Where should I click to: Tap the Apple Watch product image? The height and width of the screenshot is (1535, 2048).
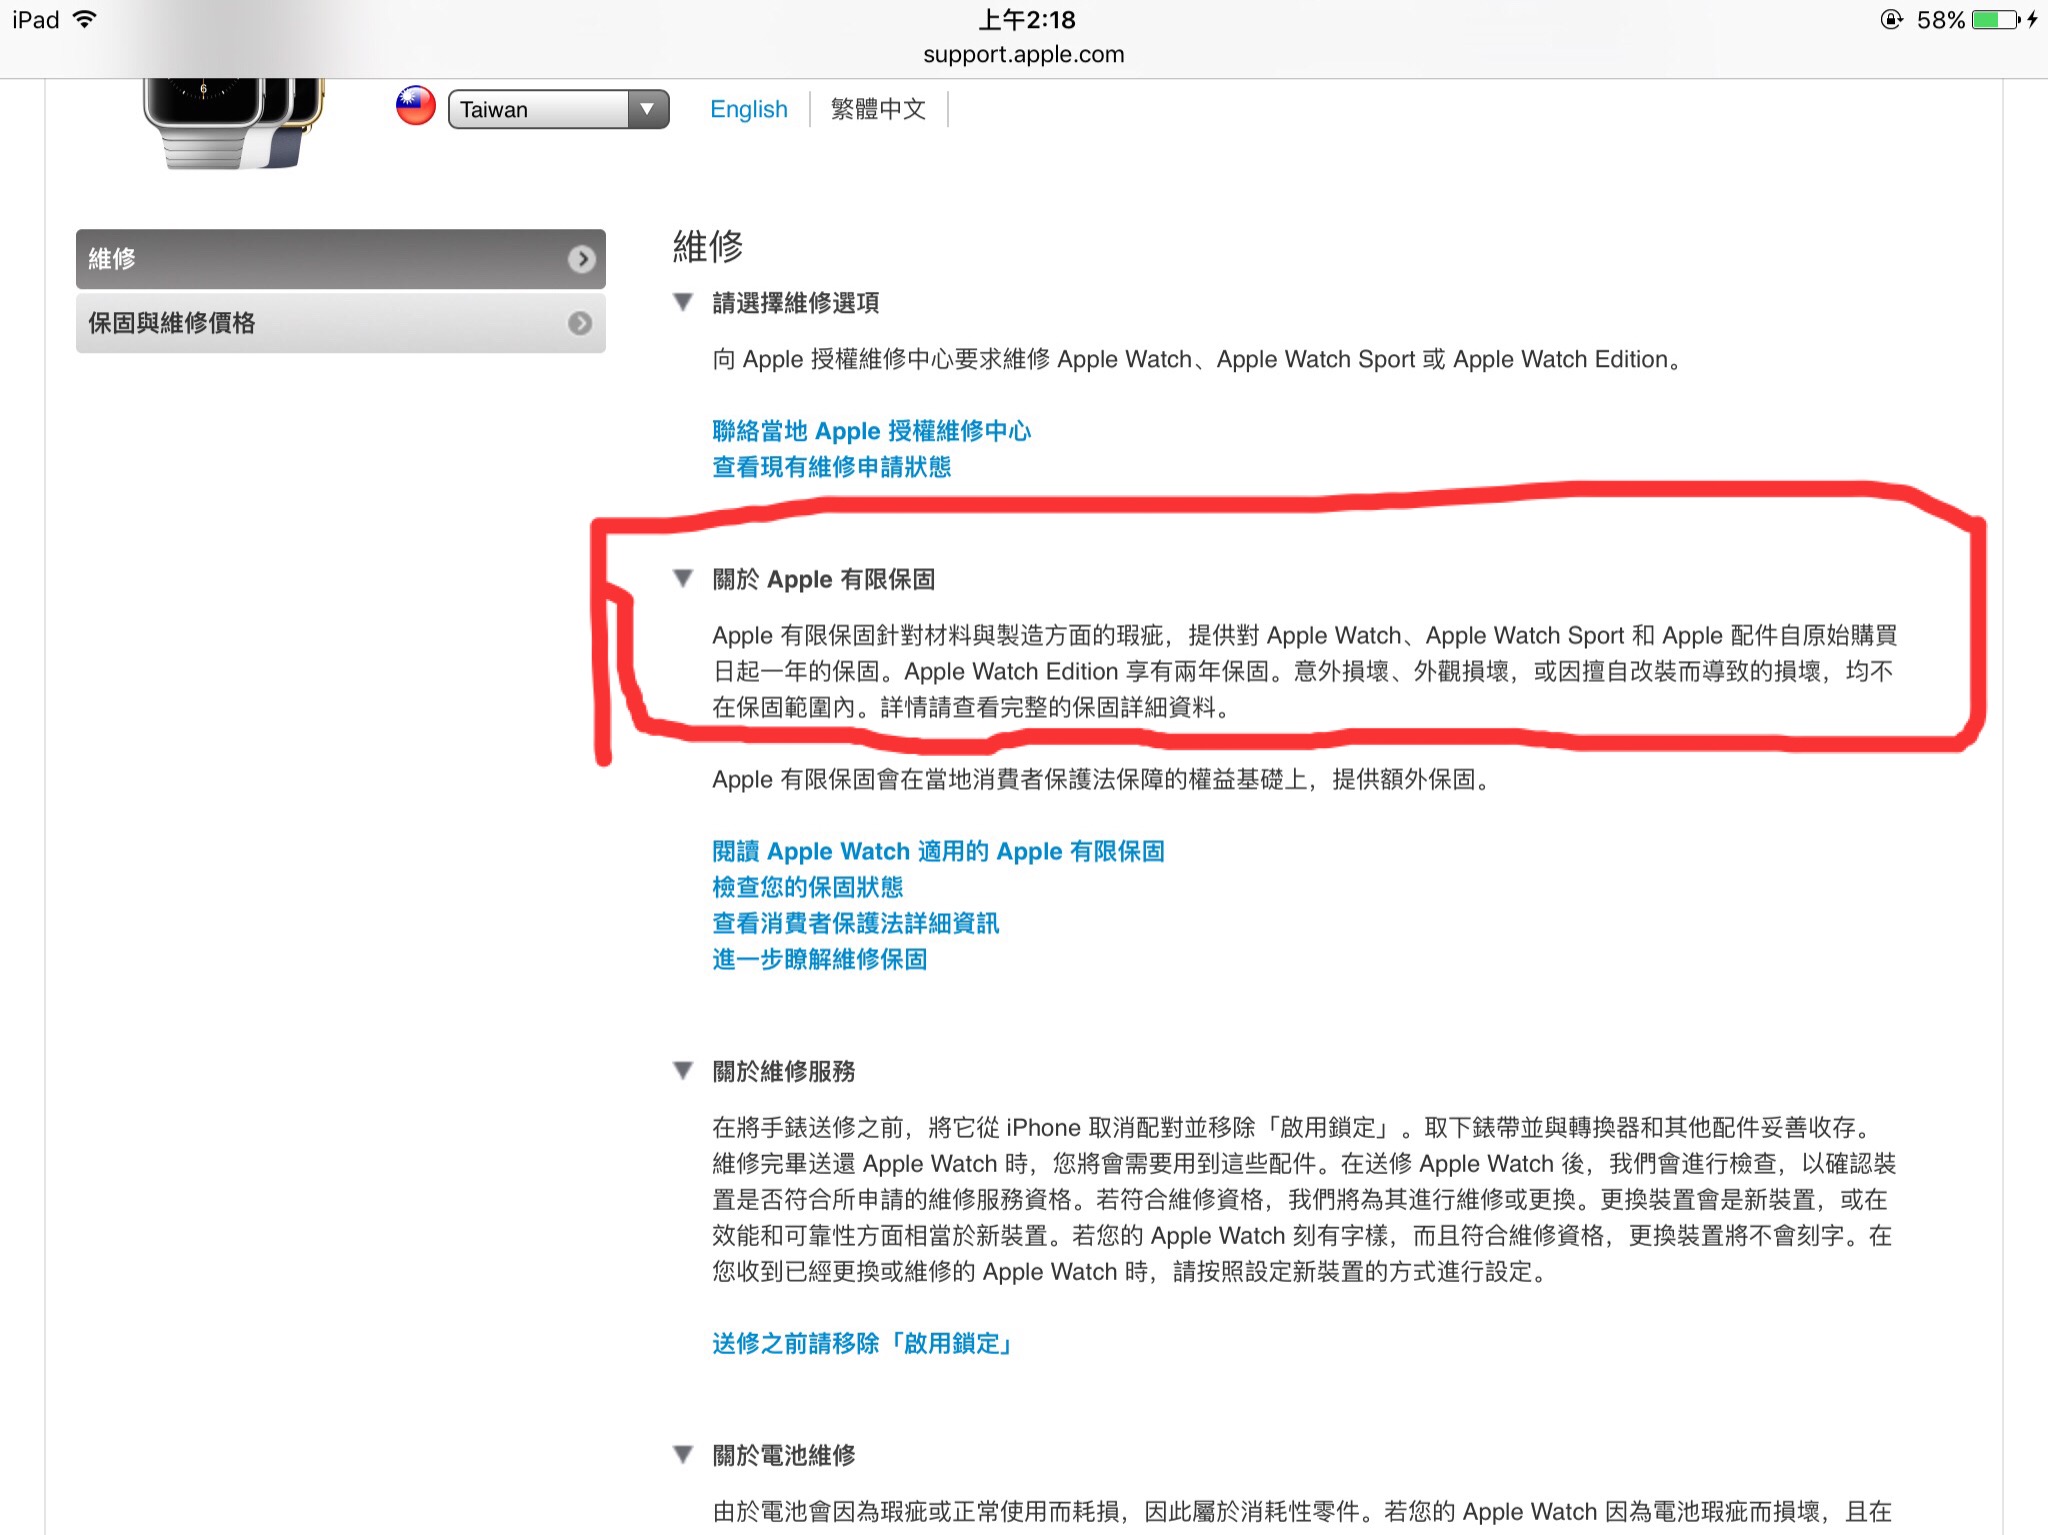point(235,123)
